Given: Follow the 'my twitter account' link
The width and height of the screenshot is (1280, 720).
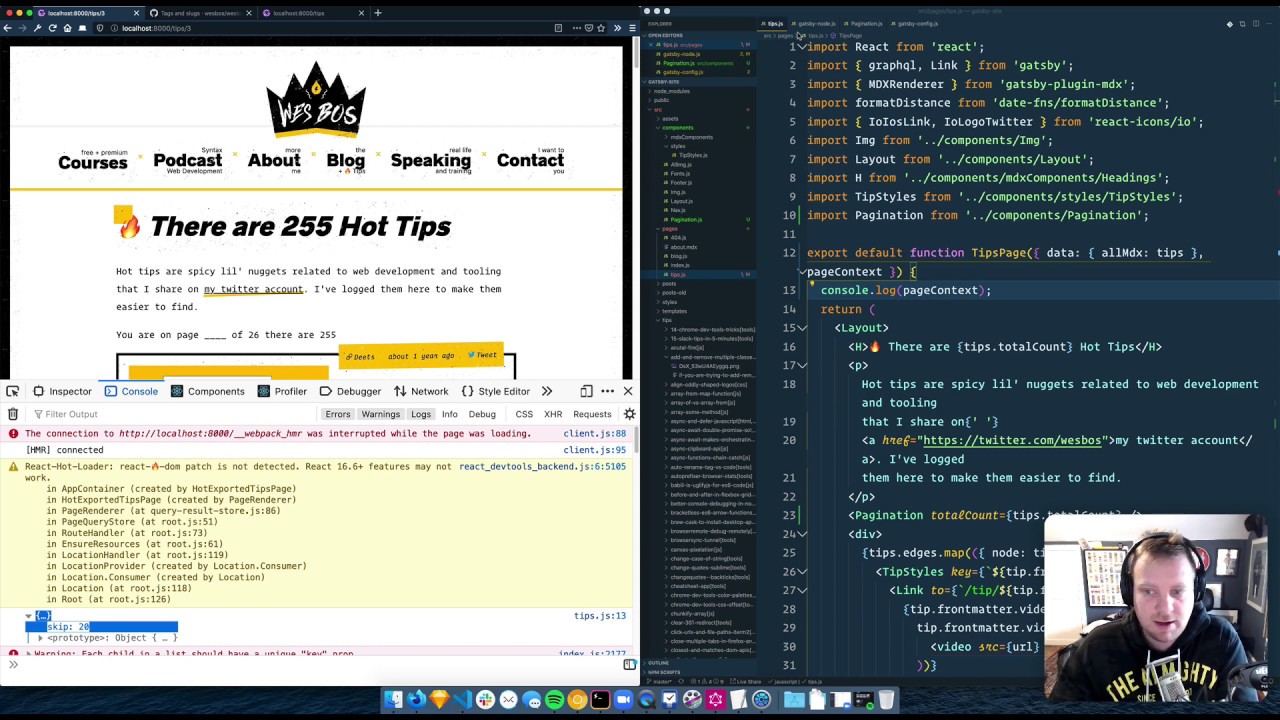Looking at the screenshot, I should point(253,289).
